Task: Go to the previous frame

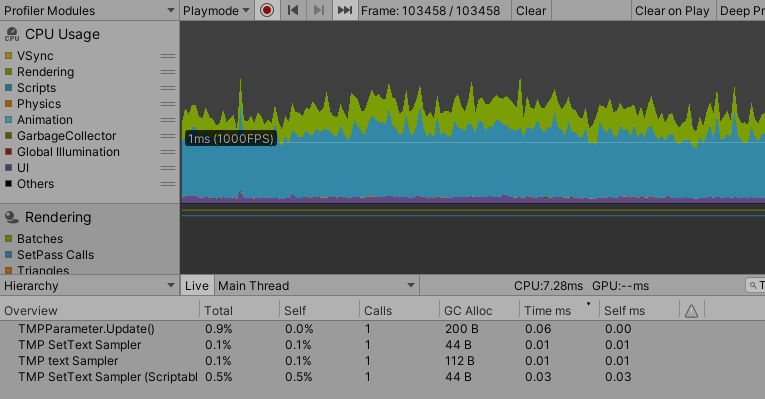Action: tap(293, 10)
